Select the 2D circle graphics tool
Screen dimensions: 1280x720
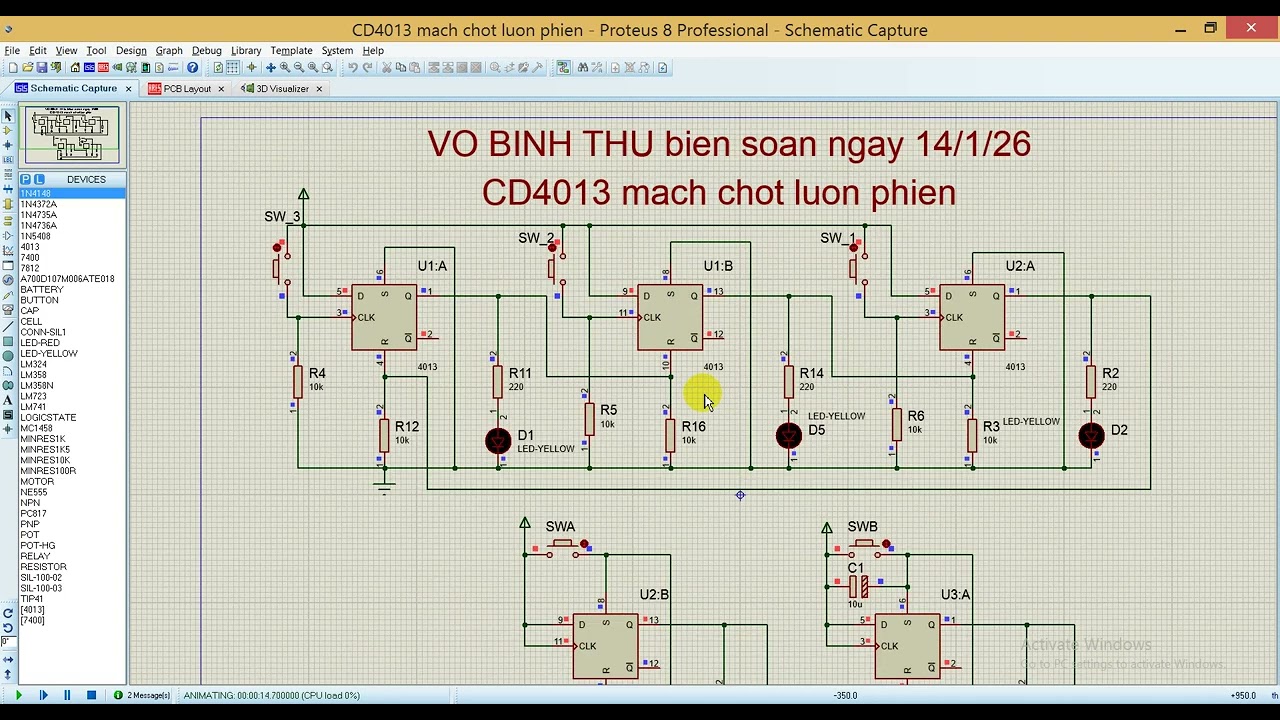click(x=8, y=355)
